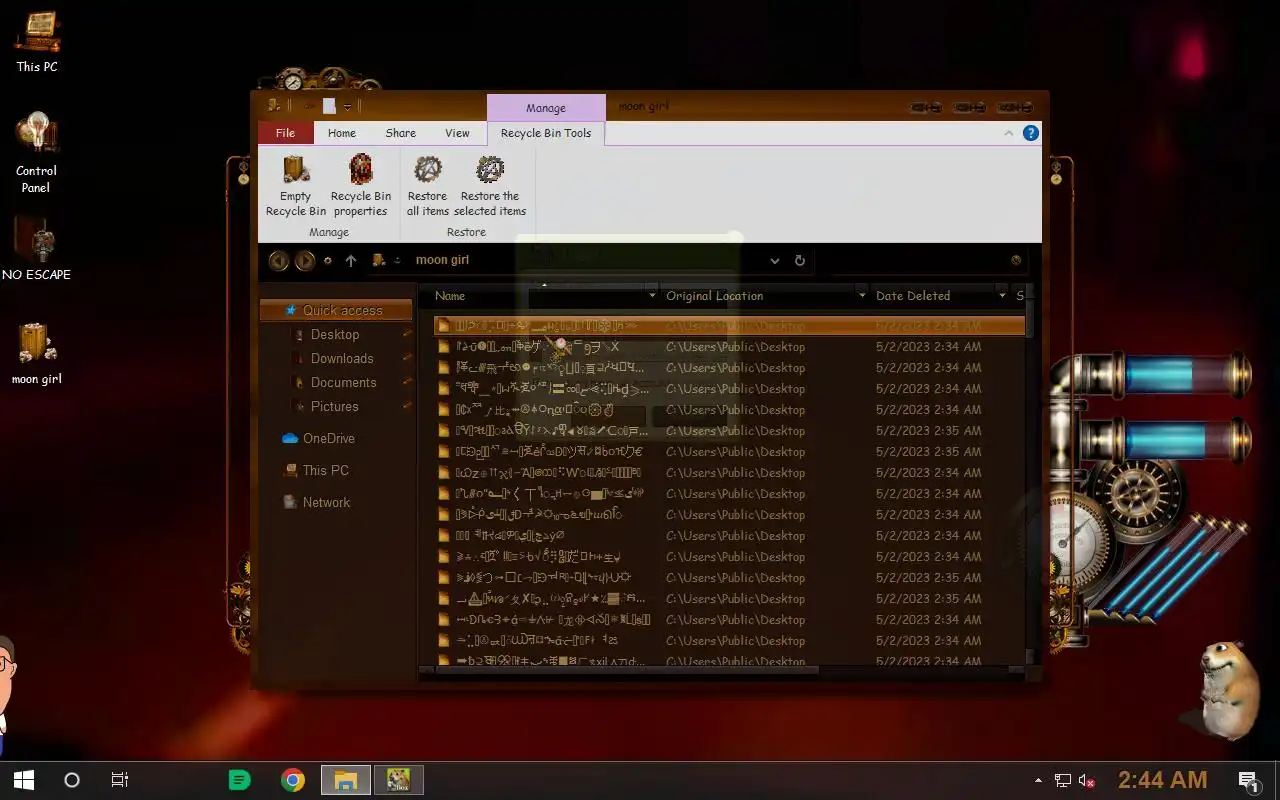Click network icon in system tray

pyautogui.click(x=1063, y=780)
